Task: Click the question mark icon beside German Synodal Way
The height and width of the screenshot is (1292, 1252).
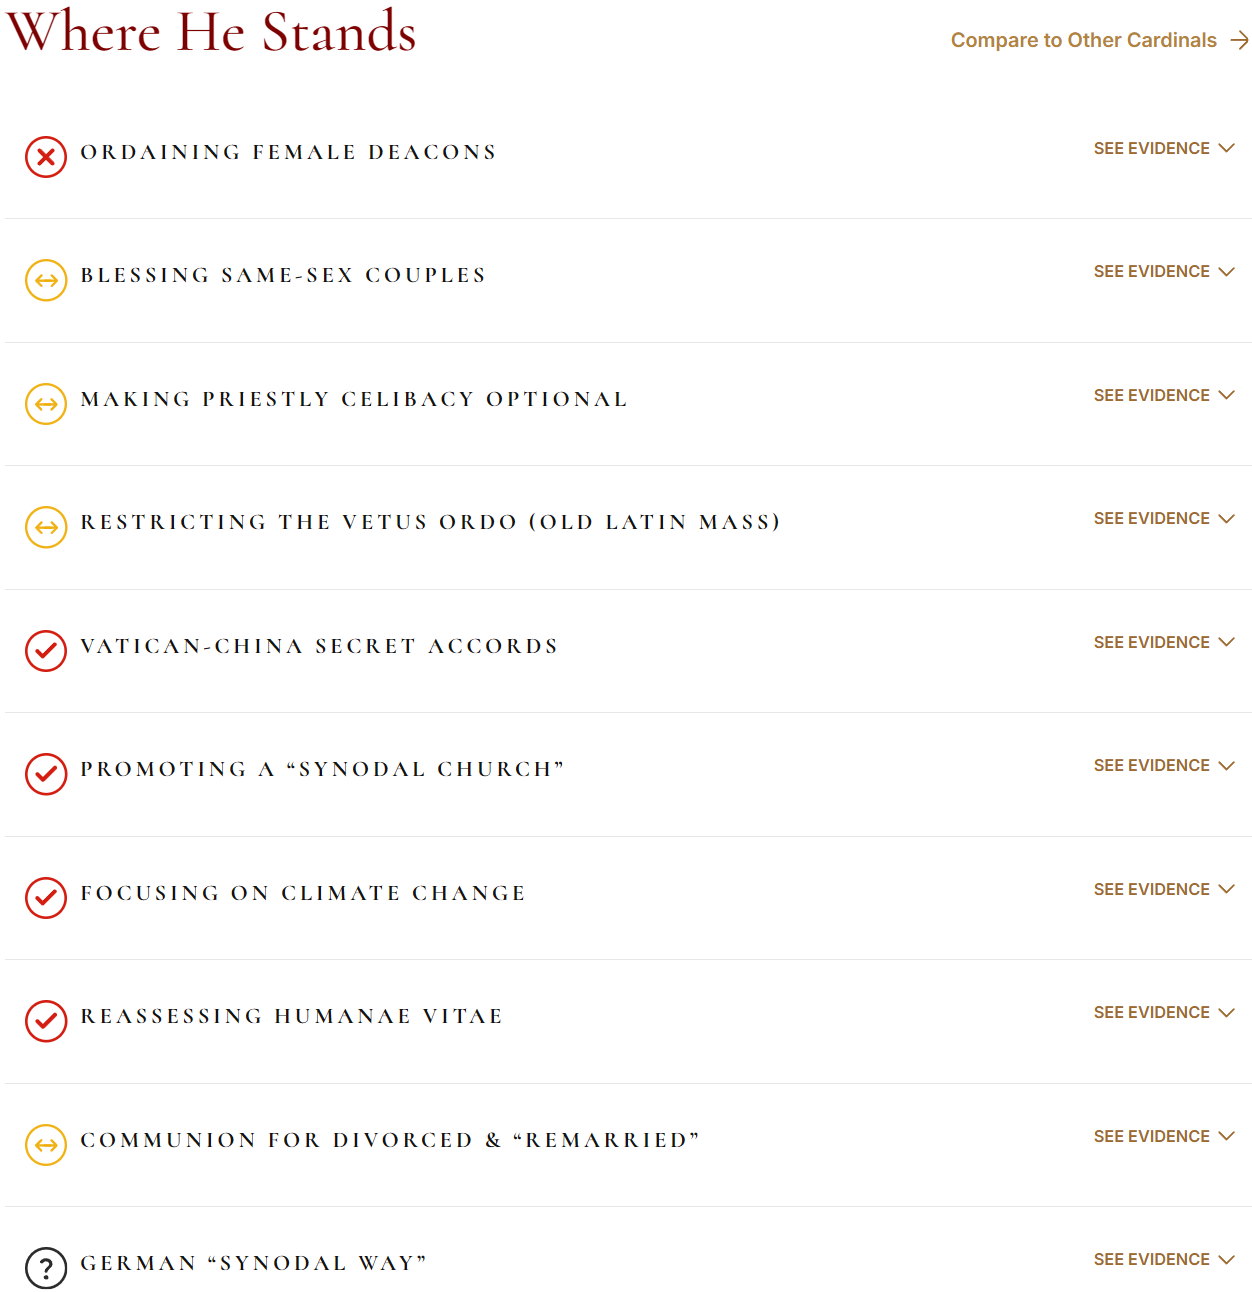Action: 46,1268
